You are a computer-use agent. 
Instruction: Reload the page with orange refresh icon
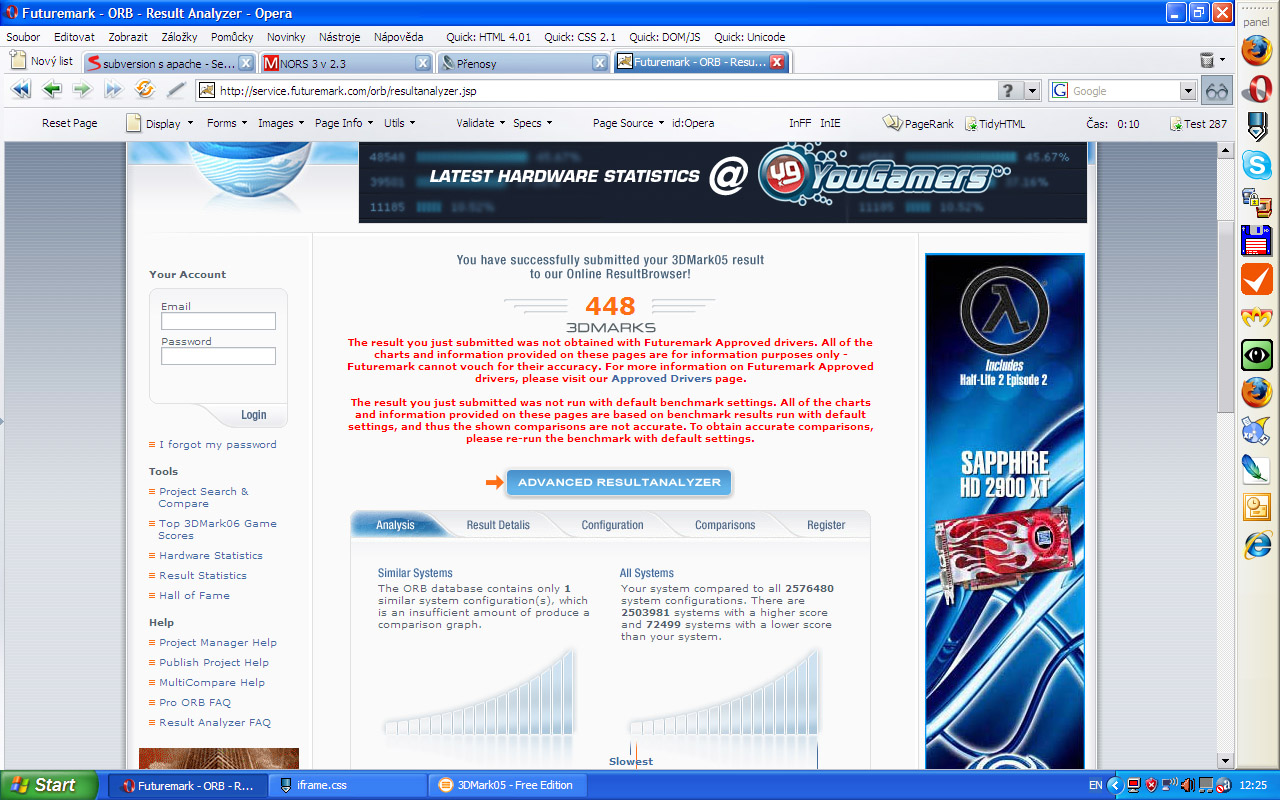click(145, 90)
